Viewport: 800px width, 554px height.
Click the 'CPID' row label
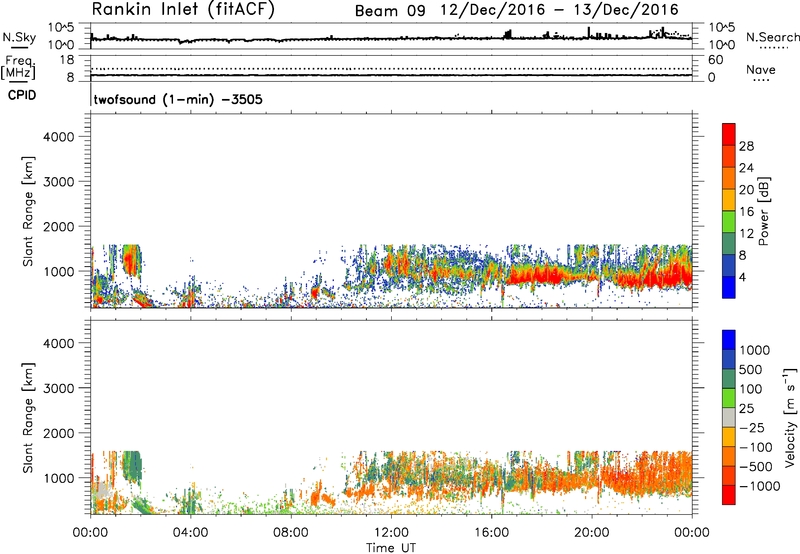pyautogui.click(x=22, y=95)
